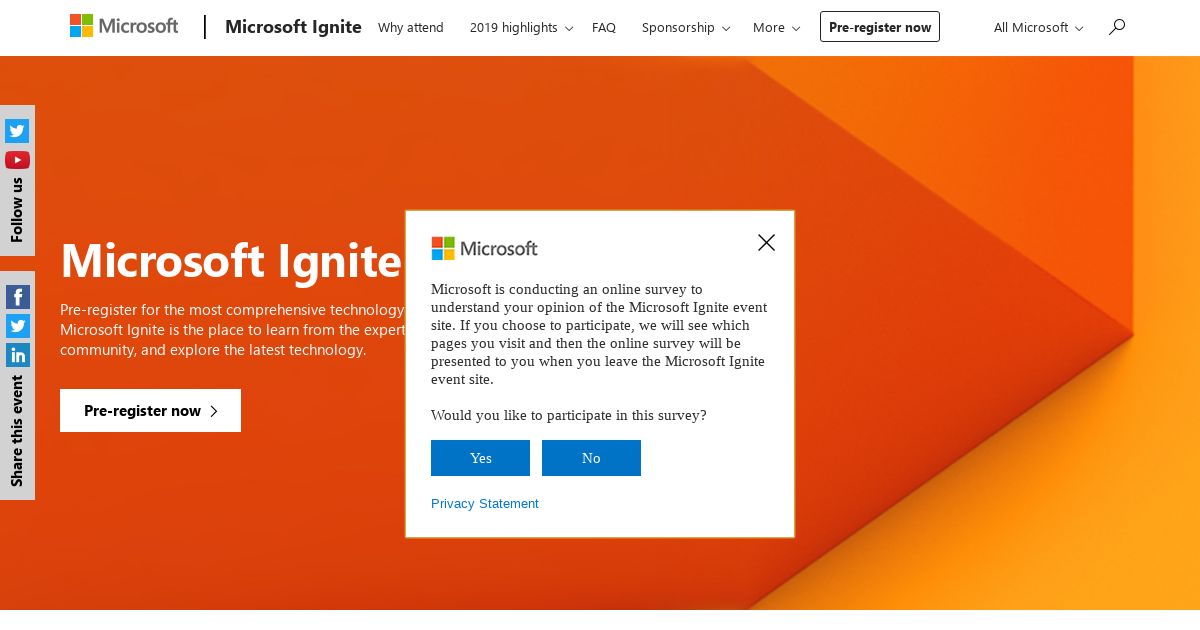Click the large Microsoft Ignite hero heading

point(231,260)
